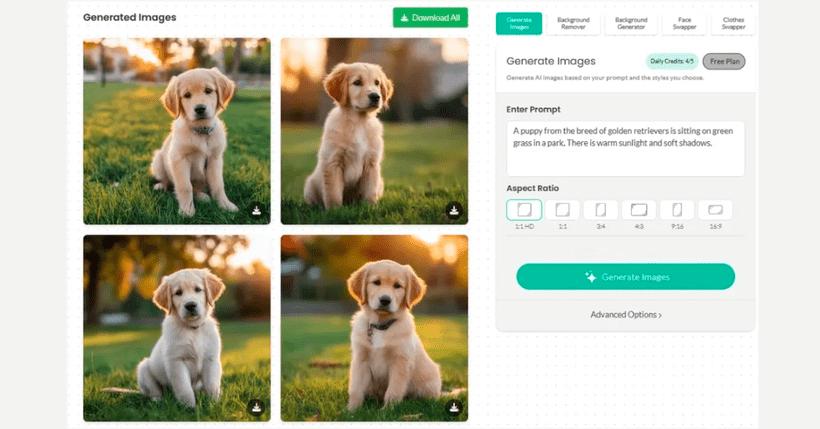820x429 pixels.
Task: Expand Advanced Options
Action: coord(625,315)
